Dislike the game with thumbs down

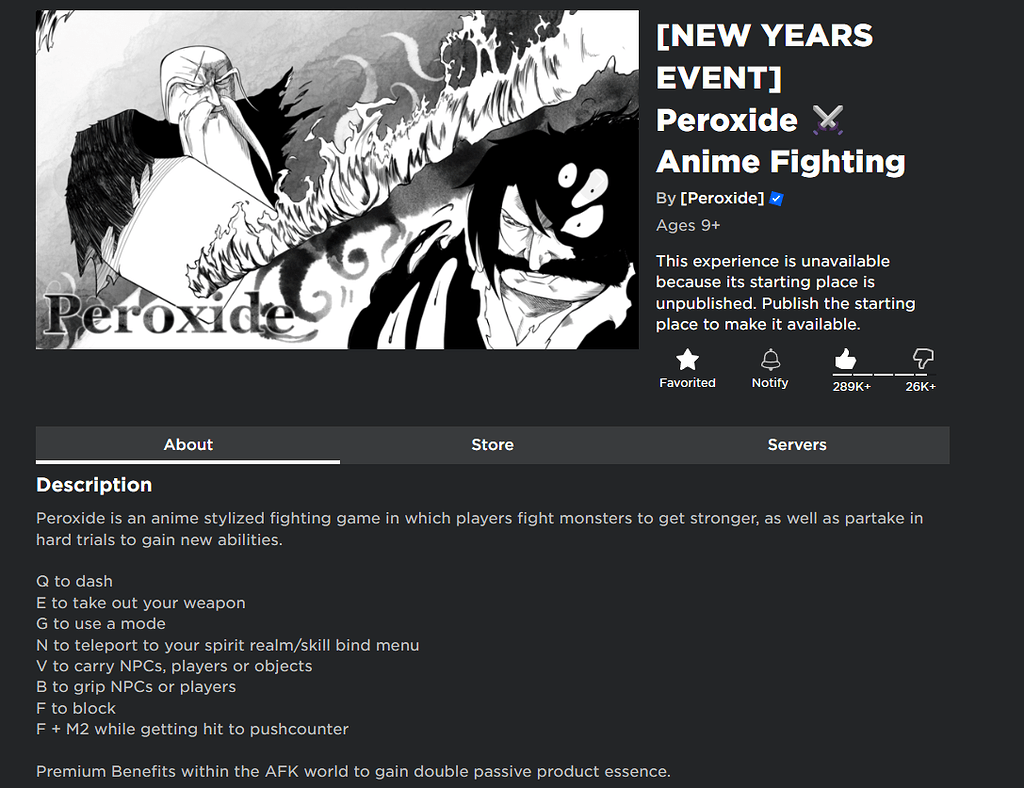point(923,359)
